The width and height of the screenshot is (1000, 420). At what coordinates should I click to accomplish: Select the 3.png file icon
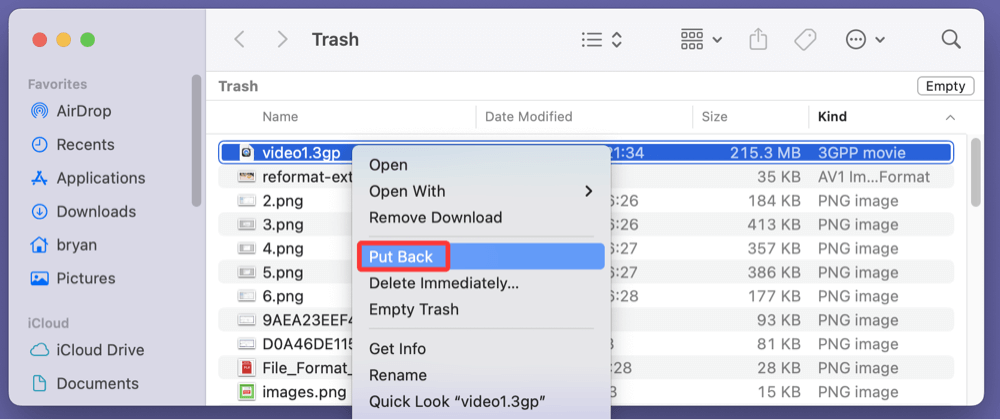click(247, 224)
